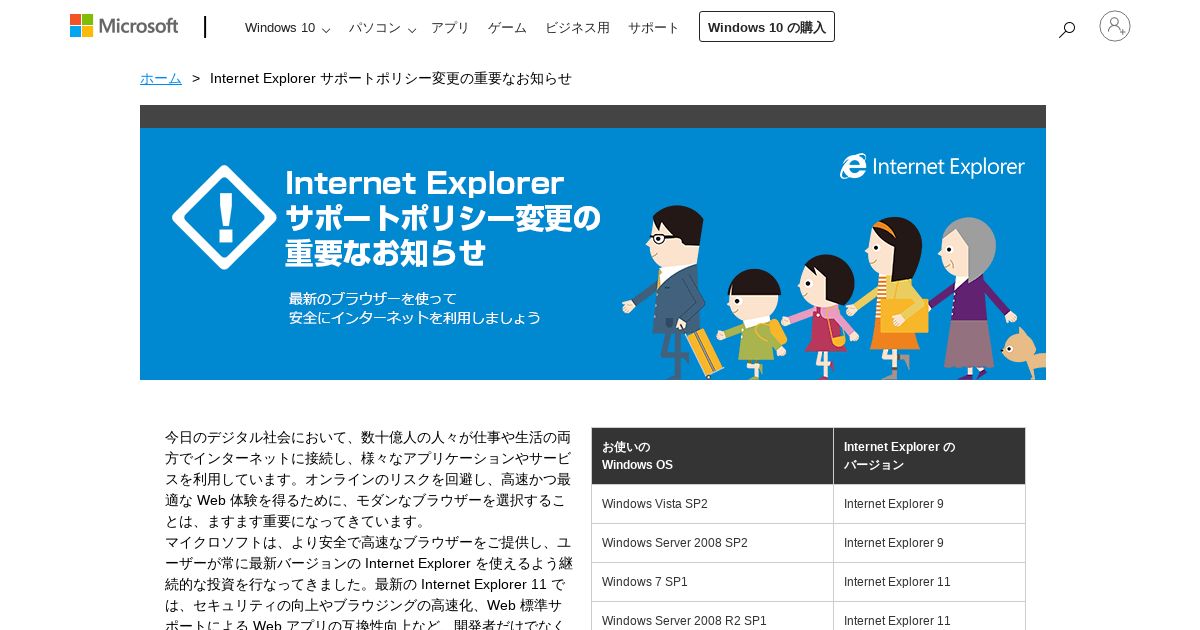Viewport: 1200px width, 630px height.
Task: Select the Windows Server 2008 R2 SP1 cell
Action: coord(712,618)
